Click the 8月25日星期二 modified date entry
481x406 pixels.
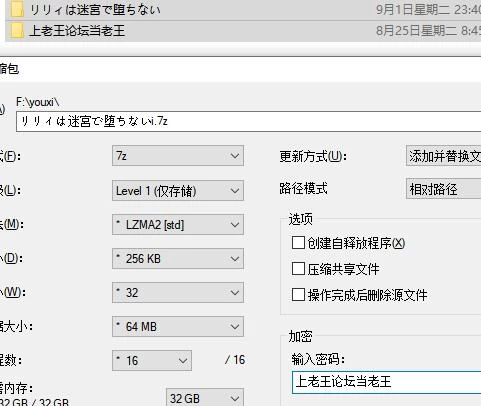tap(428, 31)
